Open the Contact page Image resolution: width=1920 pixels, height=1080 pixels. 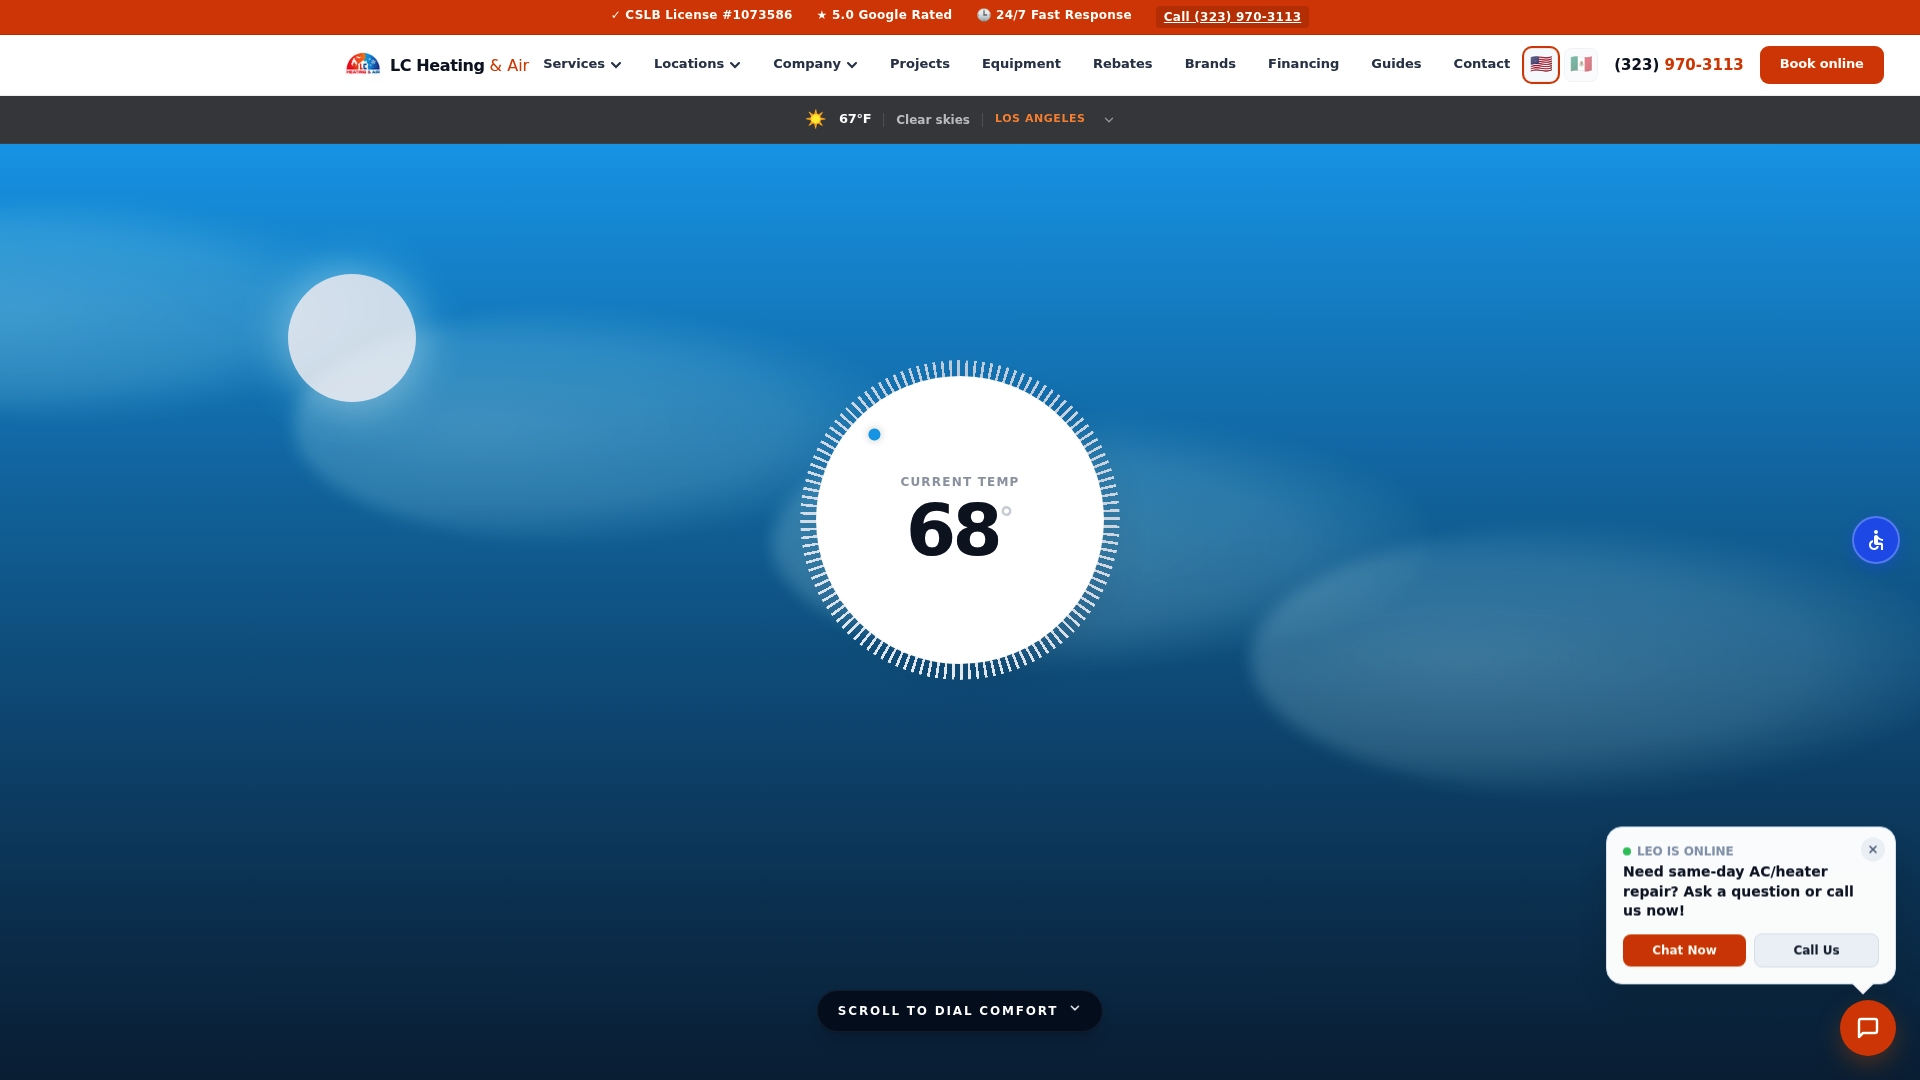tap(1481, 64)
